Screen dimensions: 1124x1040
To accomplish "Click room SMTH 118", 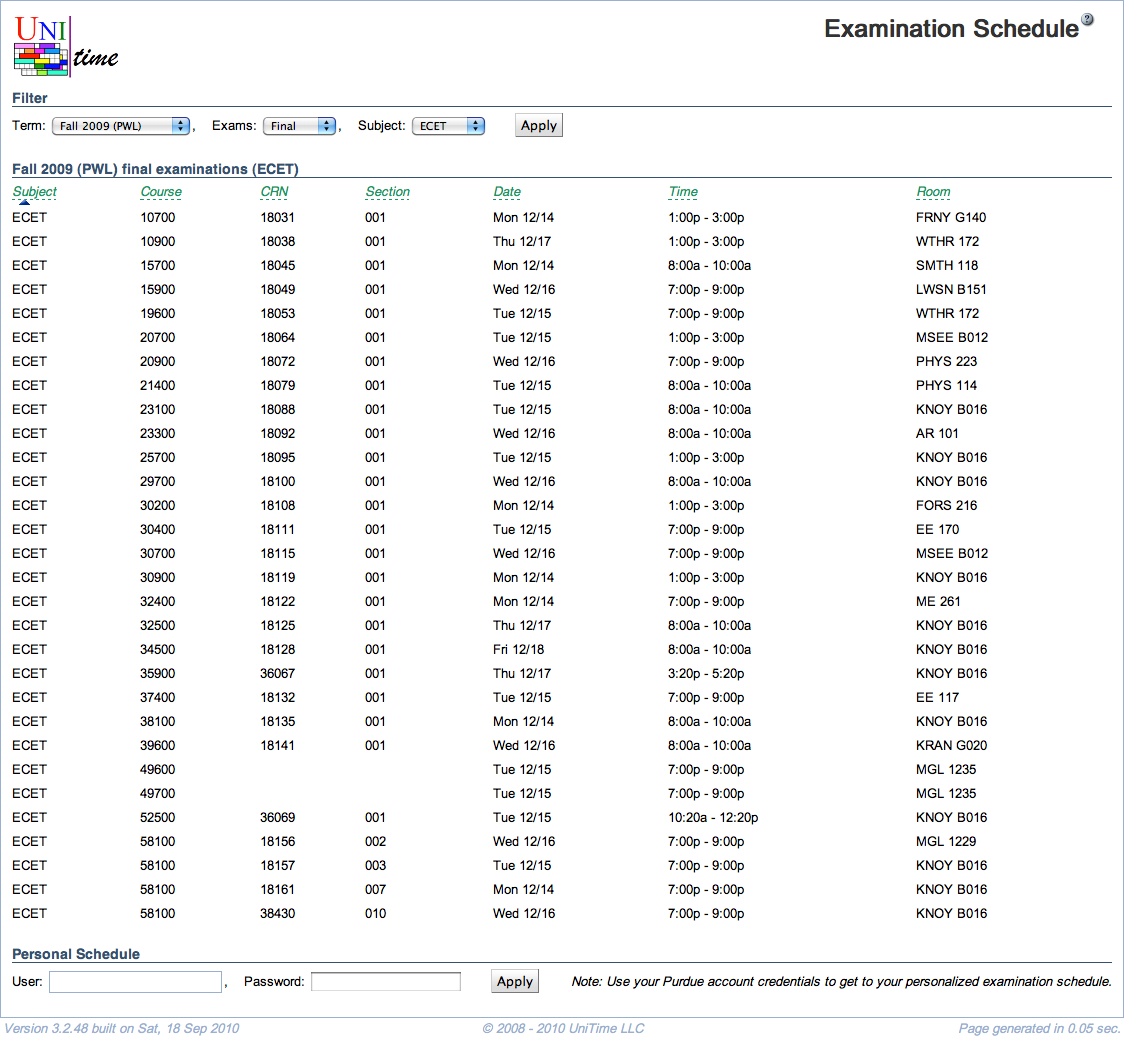I will click(x=946, y=265).
